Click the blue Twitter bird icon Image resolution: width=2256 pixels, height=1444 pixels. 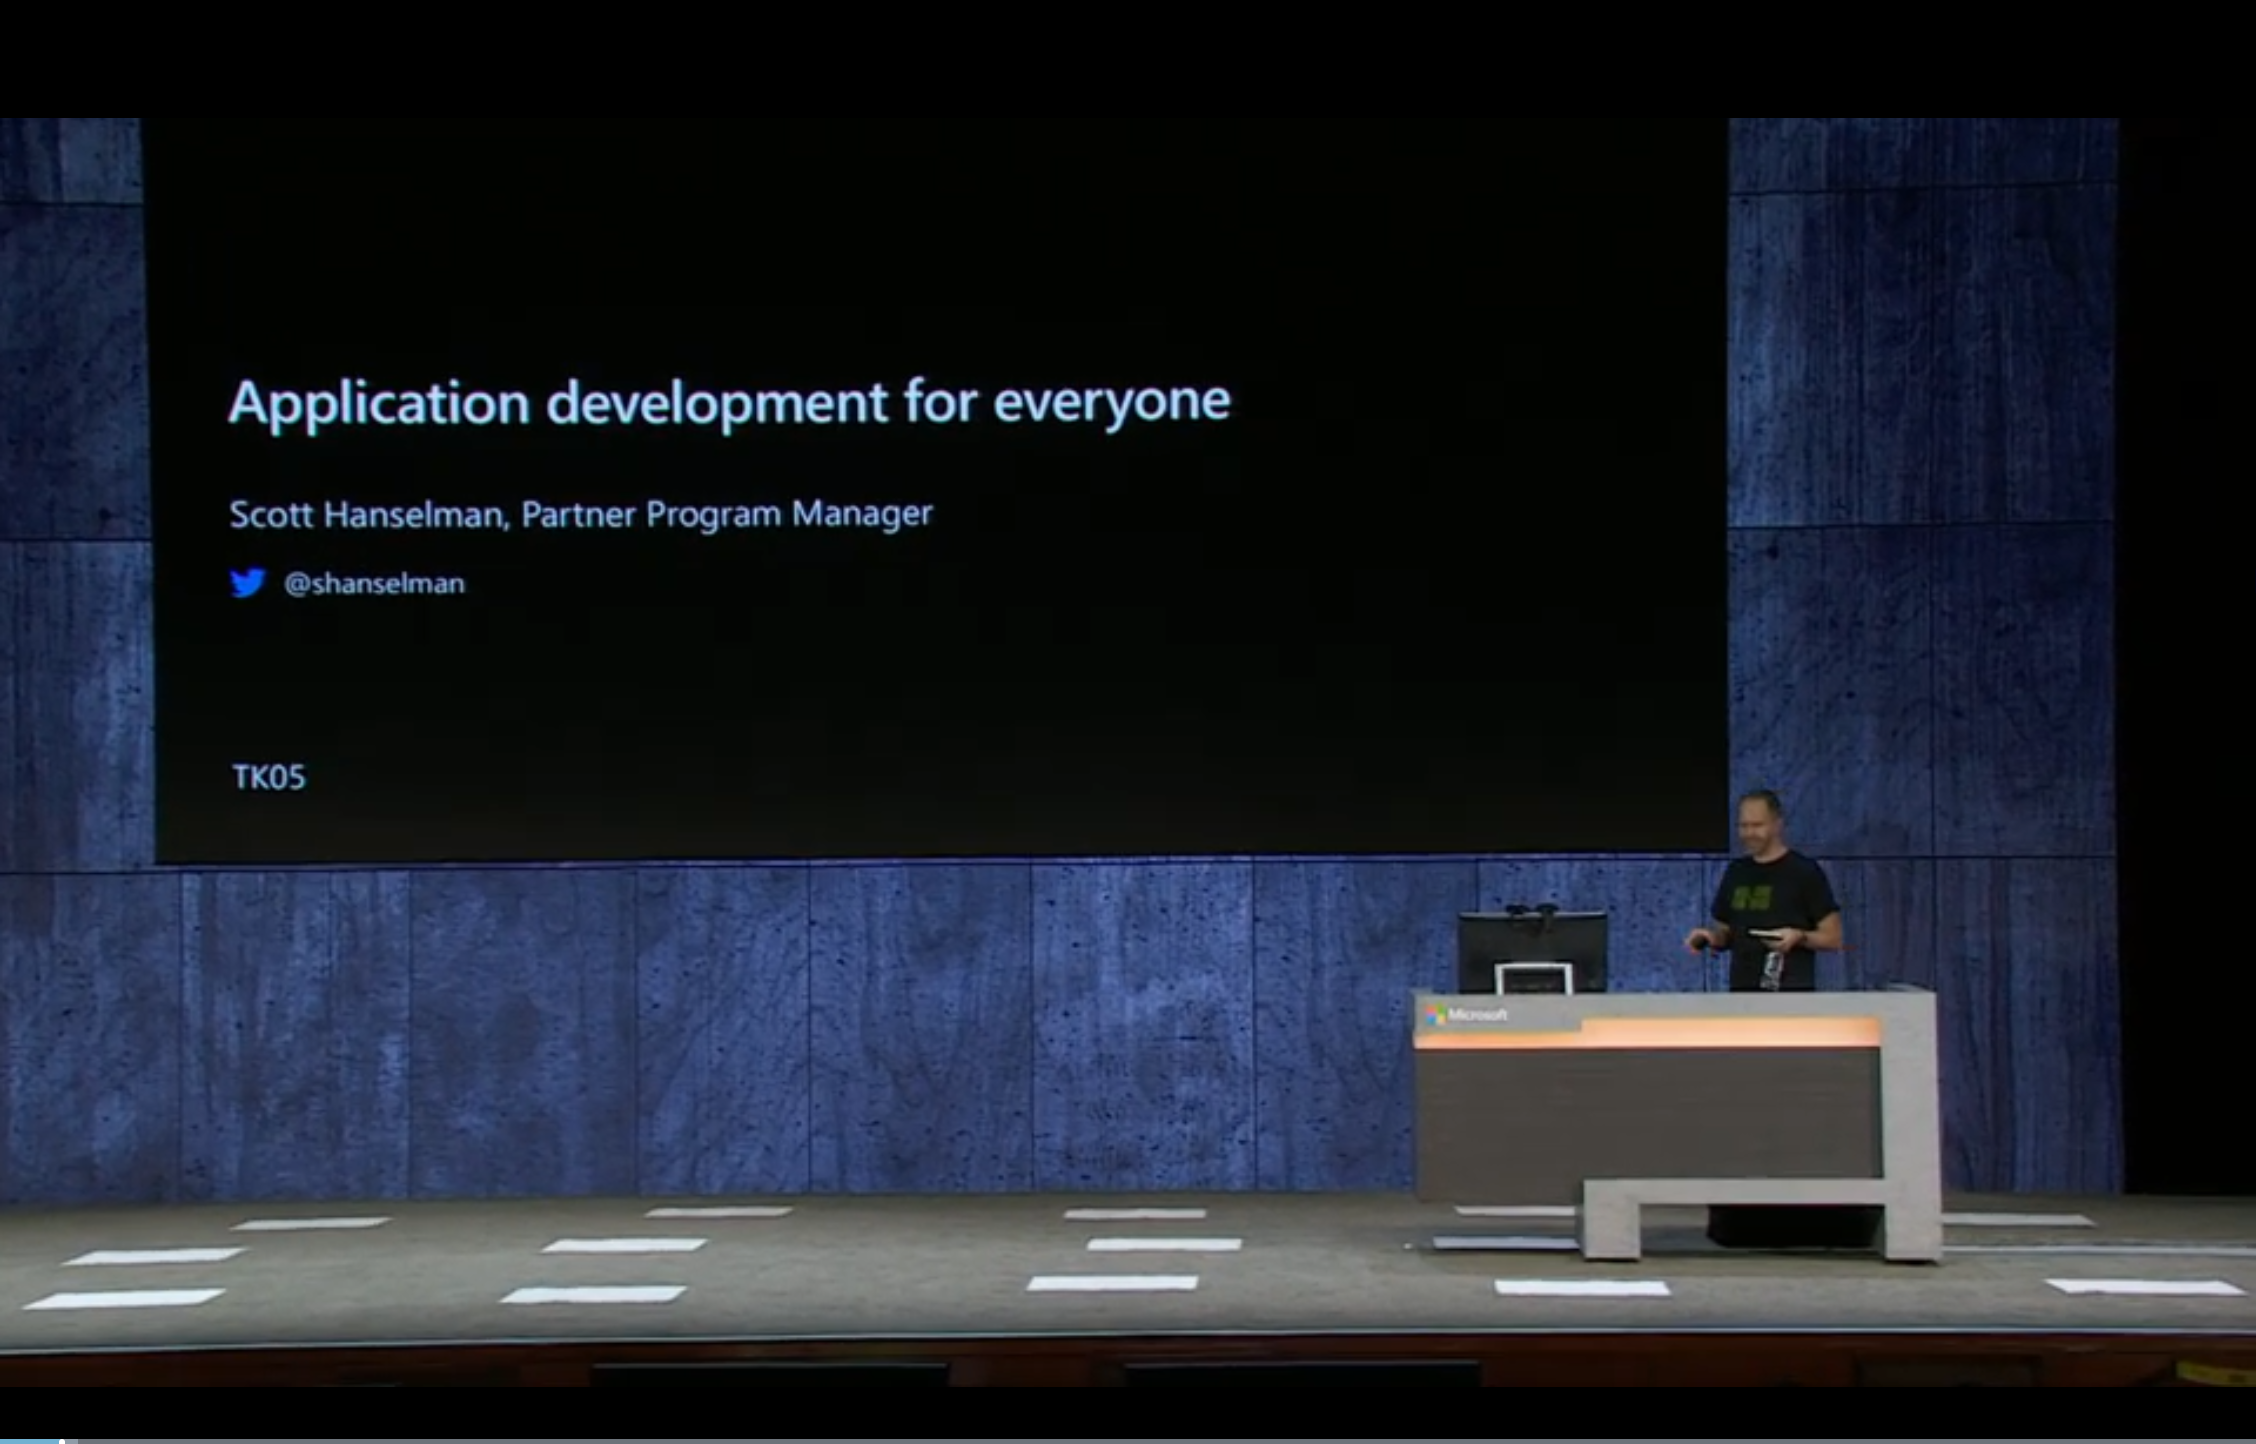pyautogui.click(x=247, y=583)
